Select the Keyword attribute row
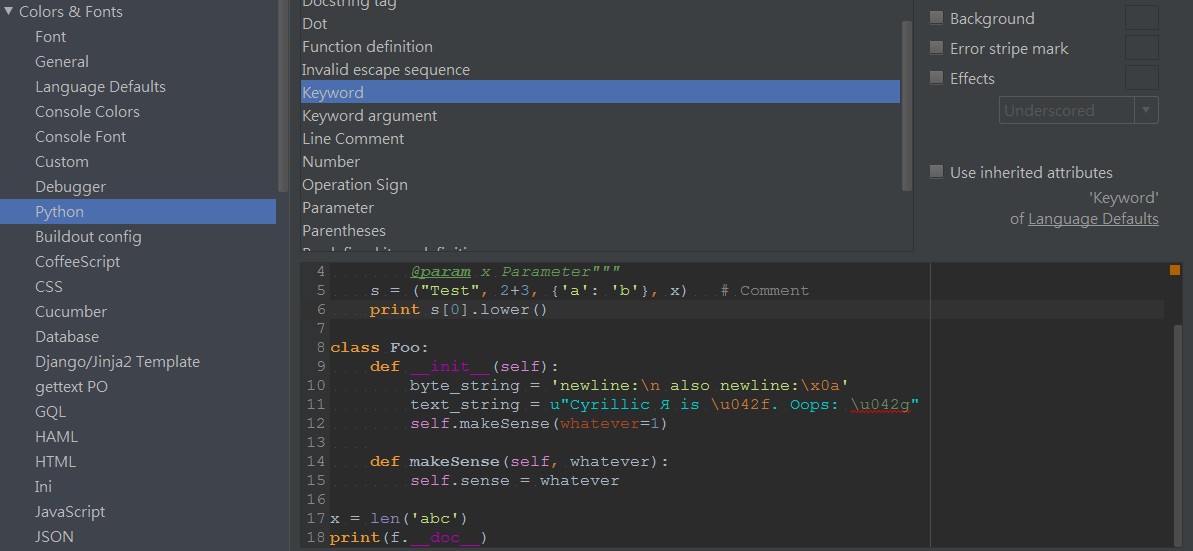Viewport: 1193px width, 551px height. 600,92
